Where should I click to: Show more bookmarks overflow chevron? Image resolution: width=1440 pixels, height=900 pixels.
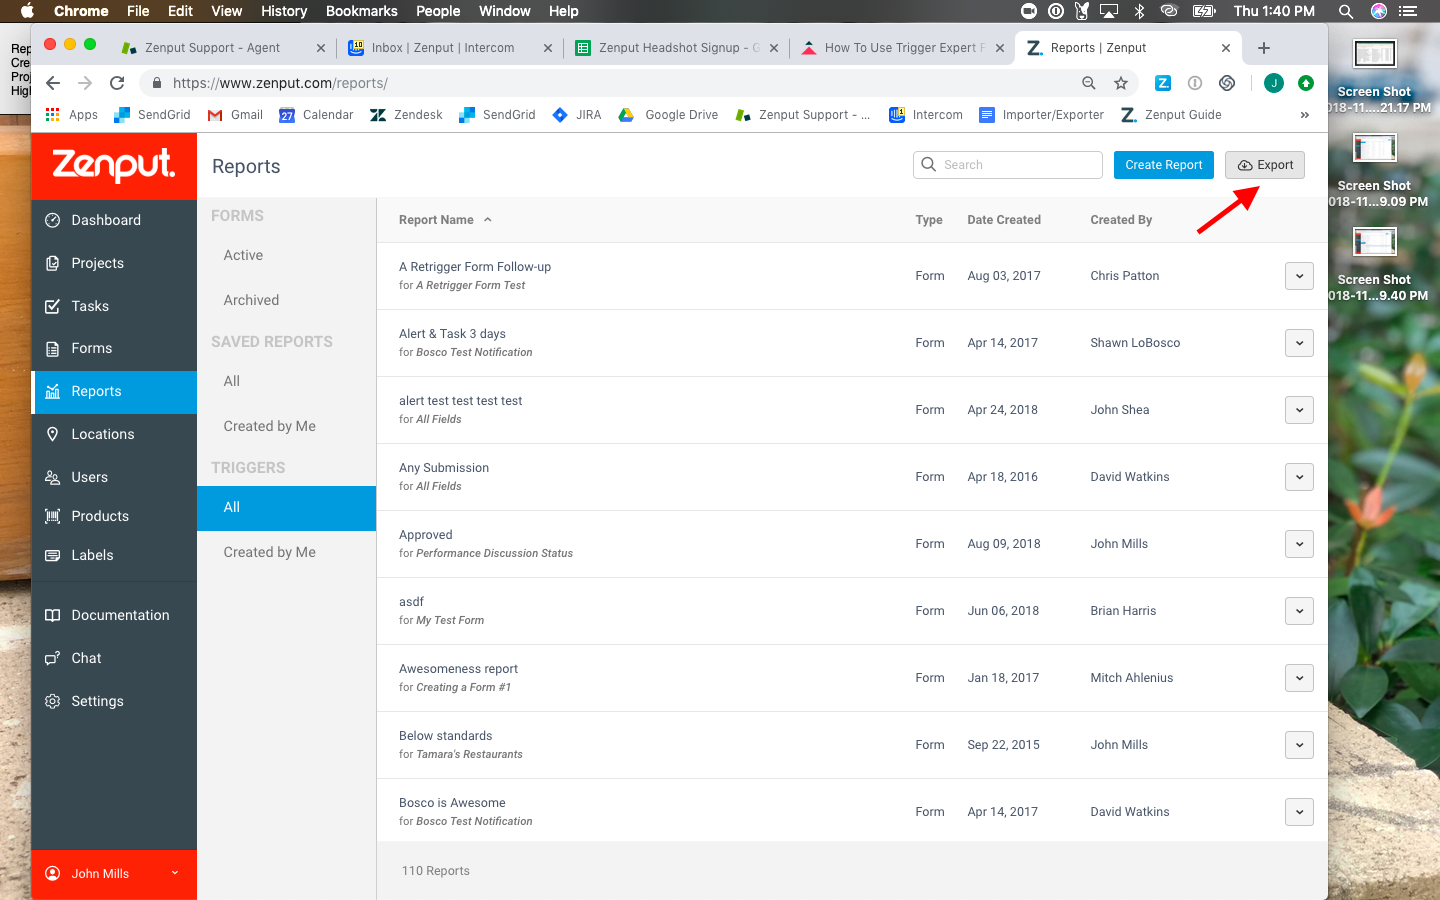1304,115
